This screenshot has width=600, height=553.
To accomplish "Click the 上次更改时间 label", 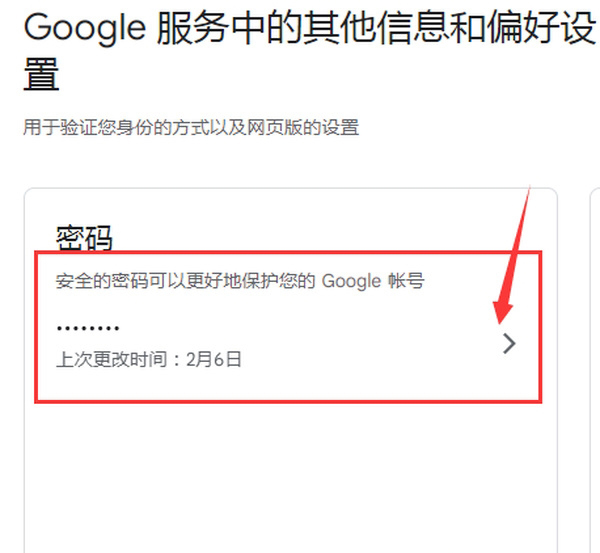I will tap(112, 359).
